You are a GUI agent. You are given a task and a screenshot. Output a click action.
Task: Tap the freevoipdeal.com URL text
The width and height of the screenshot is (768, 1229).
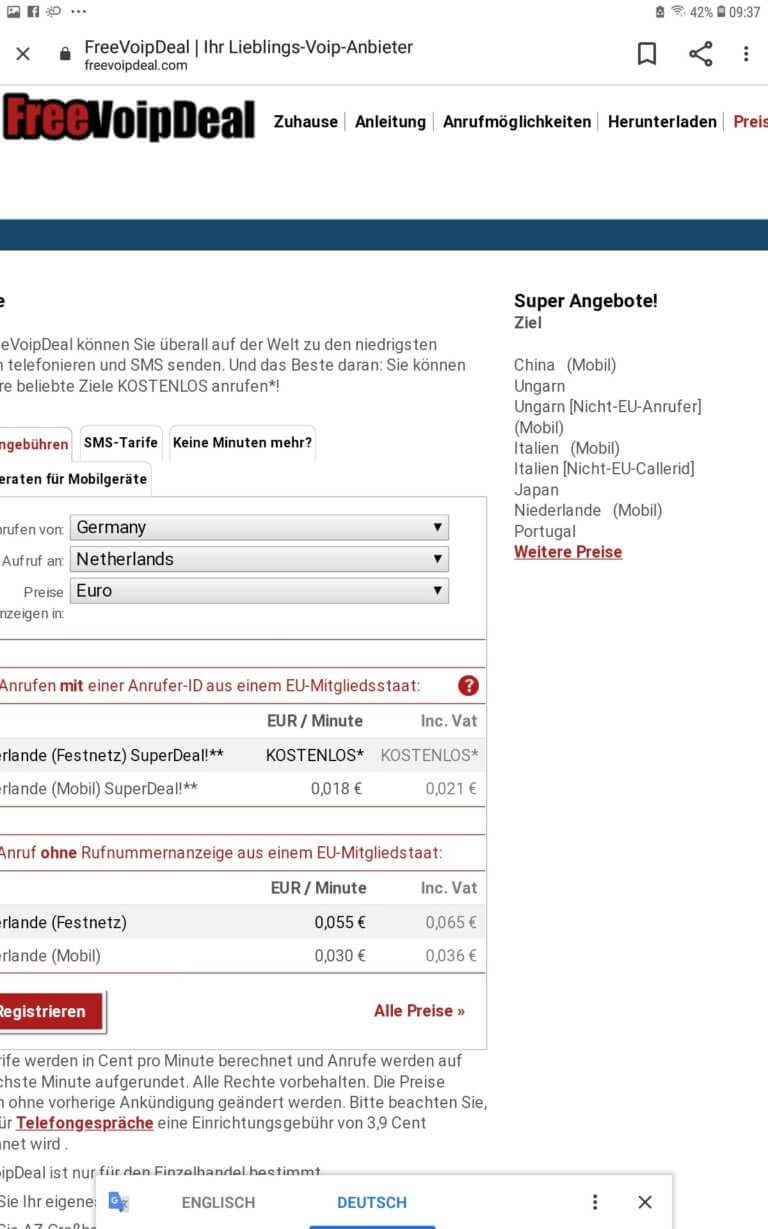(x=136, y=65)
